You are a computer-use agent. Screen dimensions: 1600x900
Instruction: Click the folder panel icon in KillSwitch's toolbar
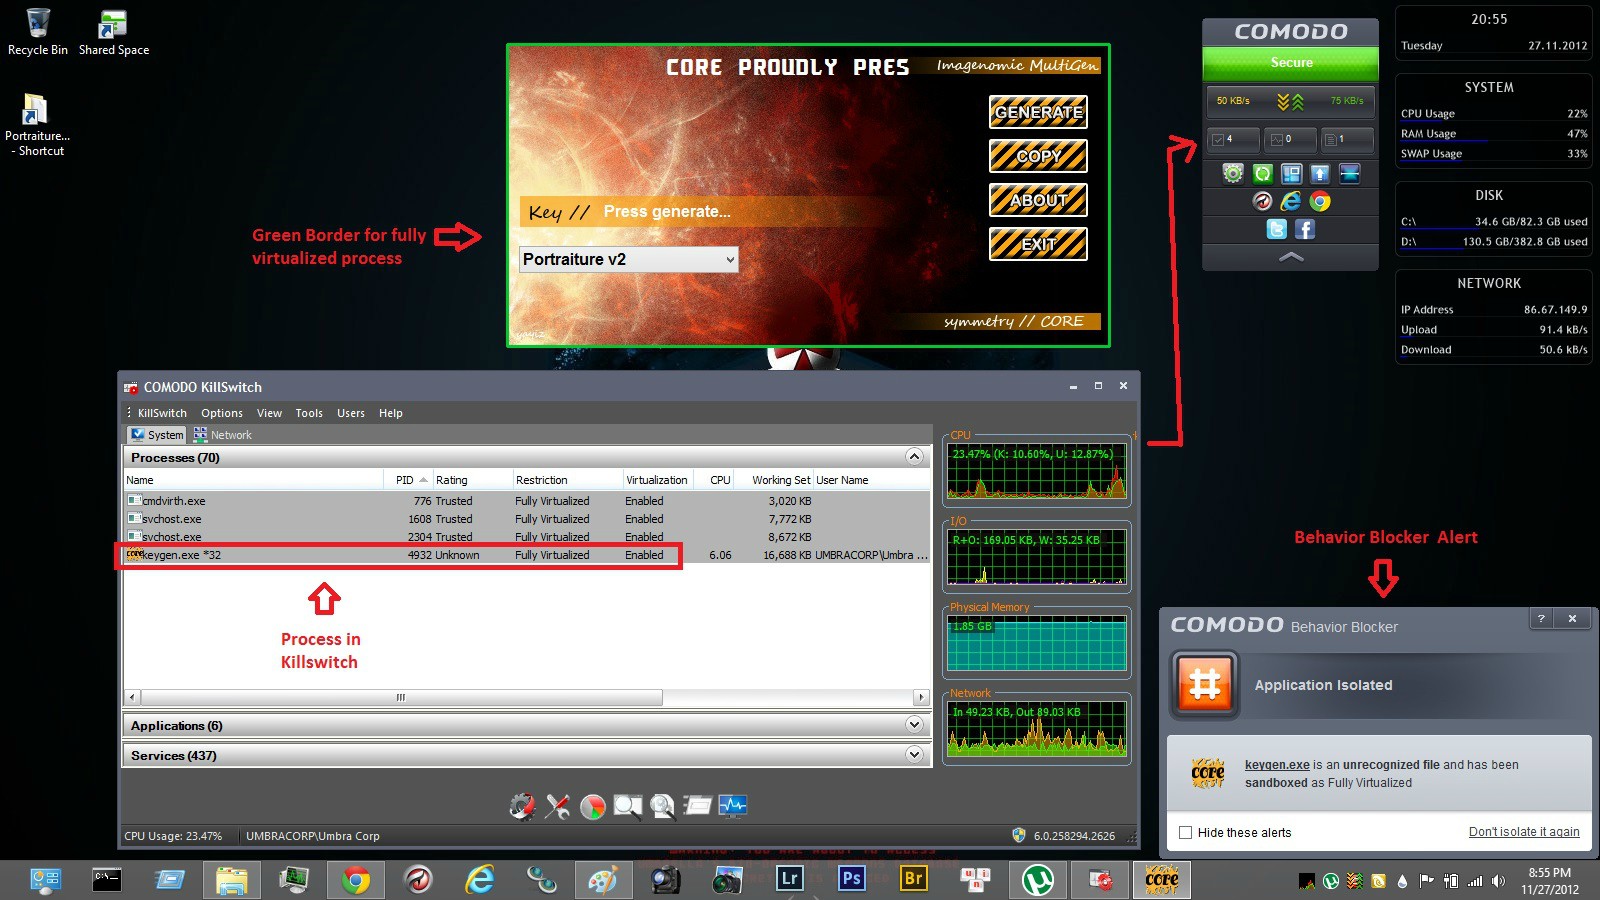pyautogui.click(x=698, y=806)
